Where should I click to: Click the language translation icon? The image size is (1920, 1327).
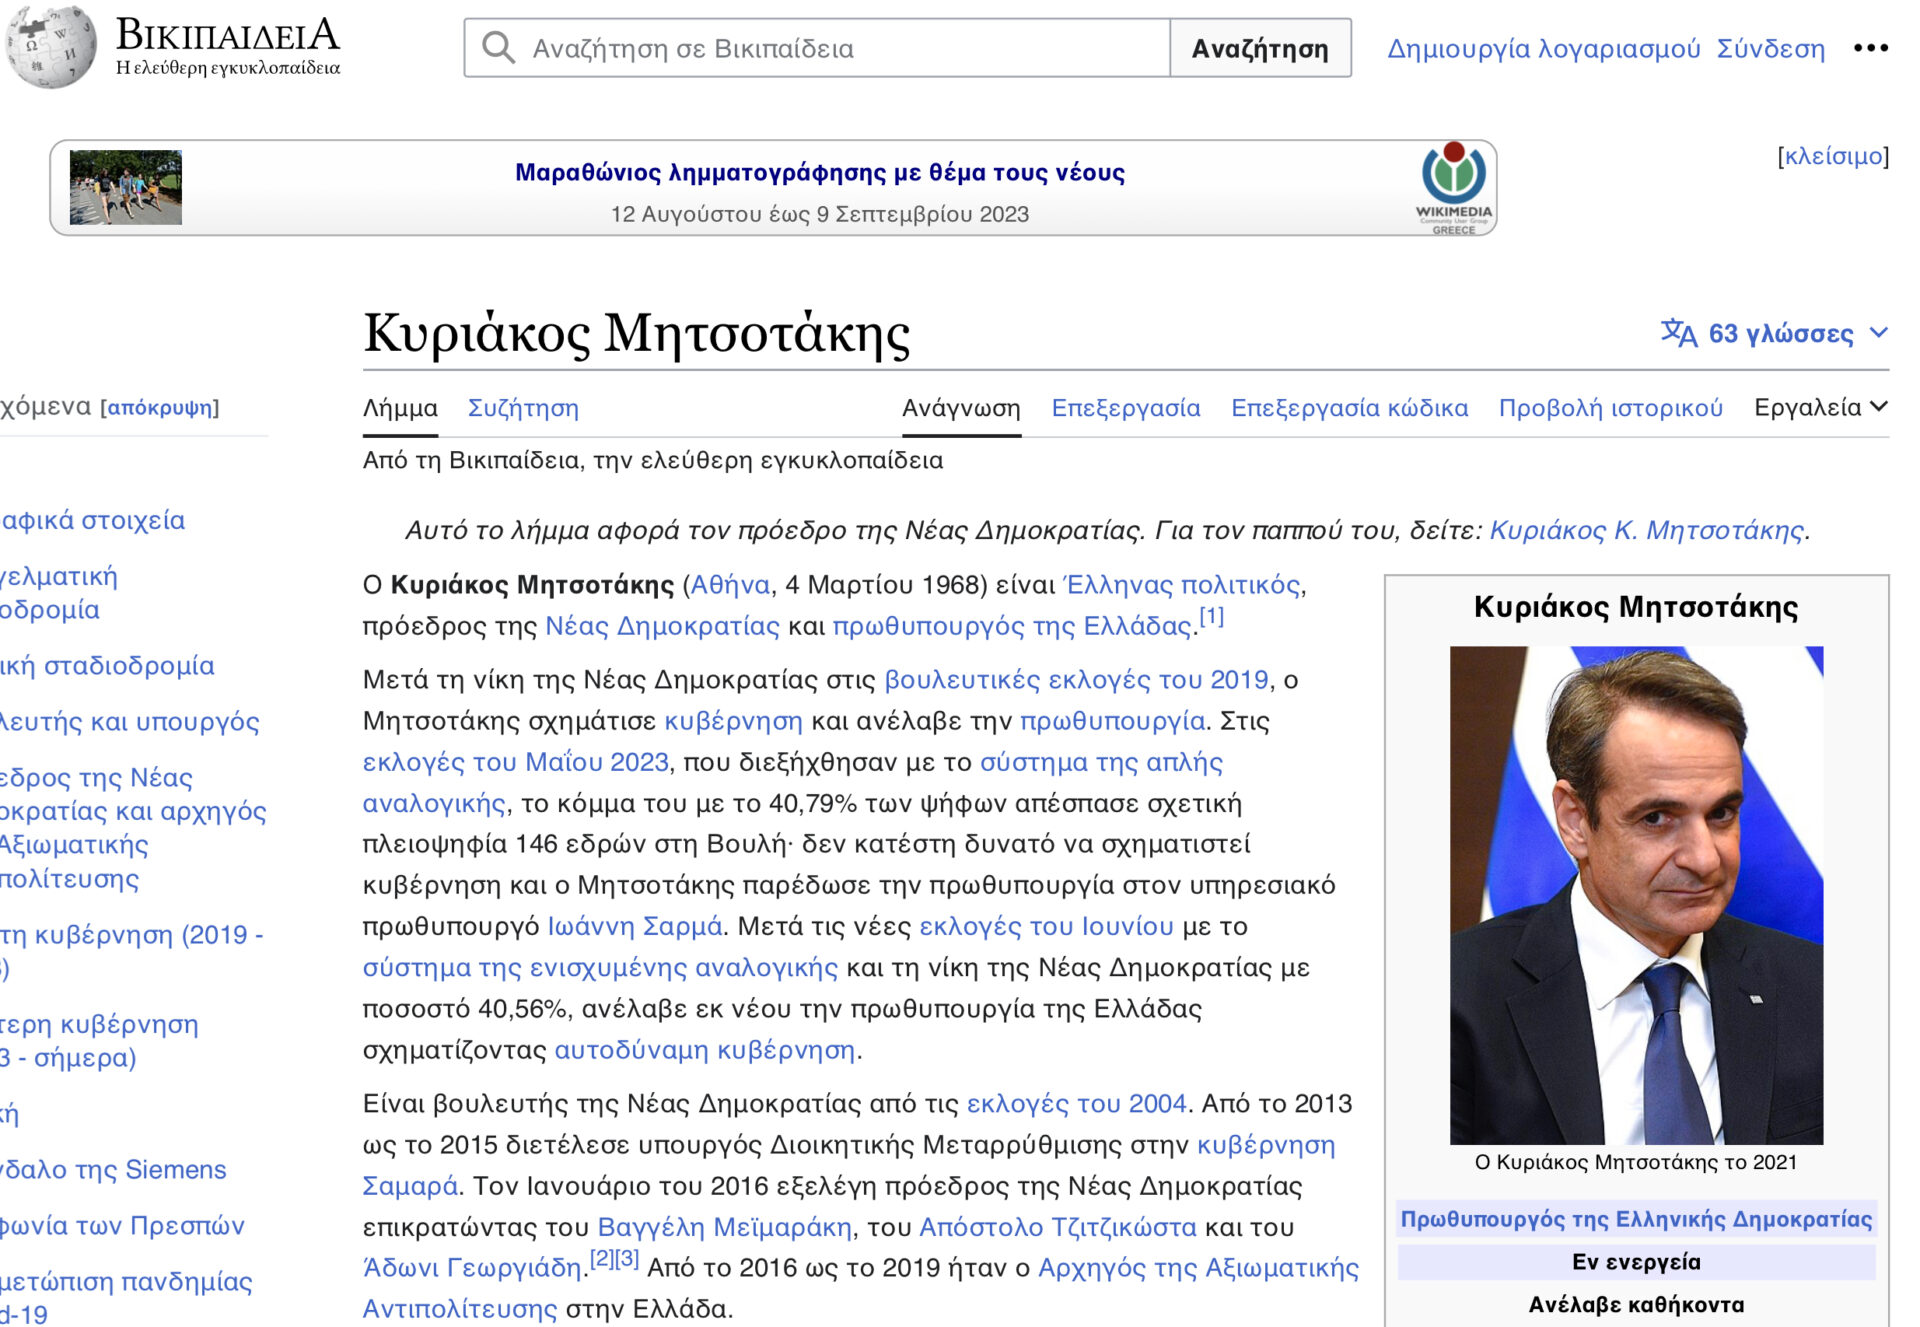(1678, 333)
